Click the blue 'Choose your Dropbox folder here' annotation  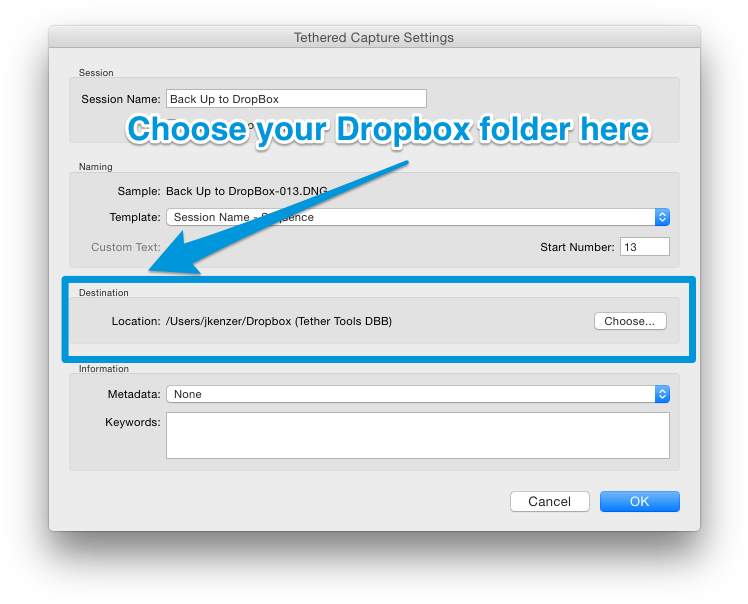(388, 130)
